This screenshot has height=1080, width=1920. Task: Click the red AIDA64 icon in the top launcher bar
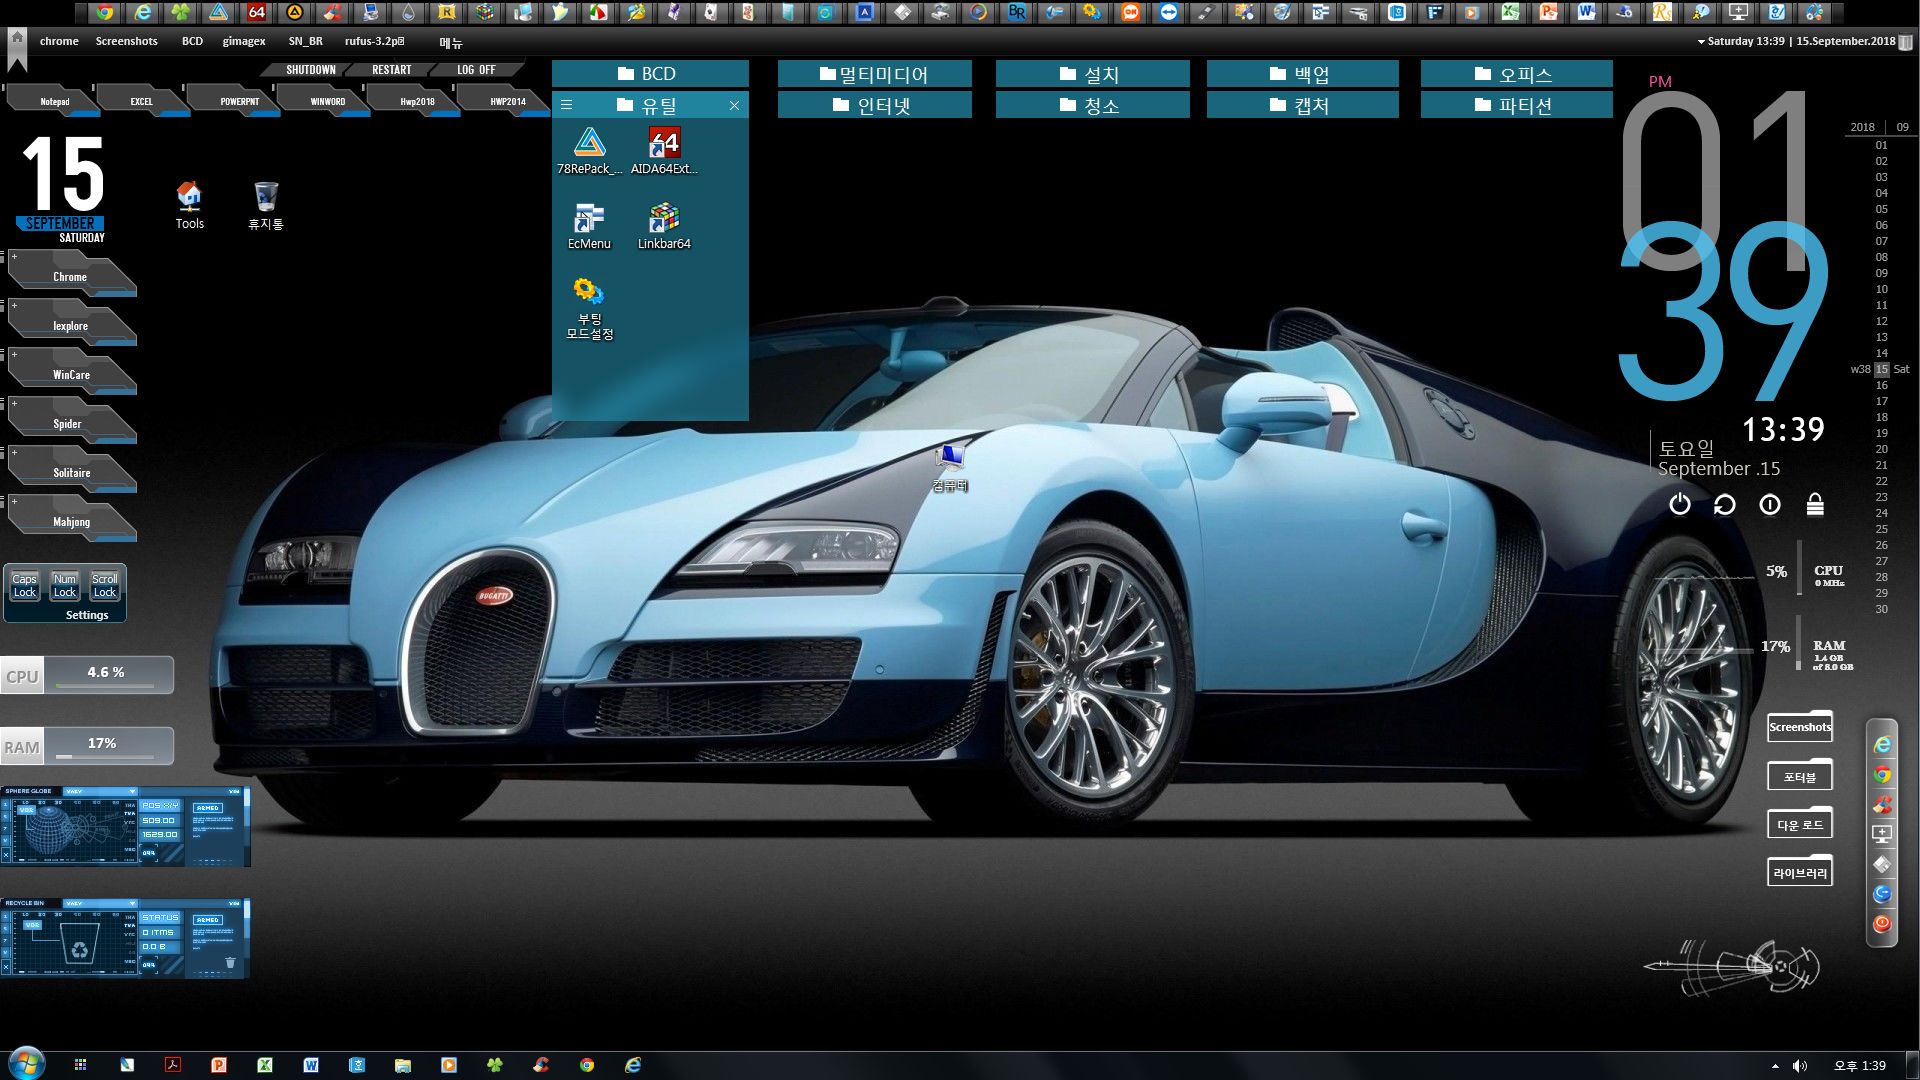257,13
